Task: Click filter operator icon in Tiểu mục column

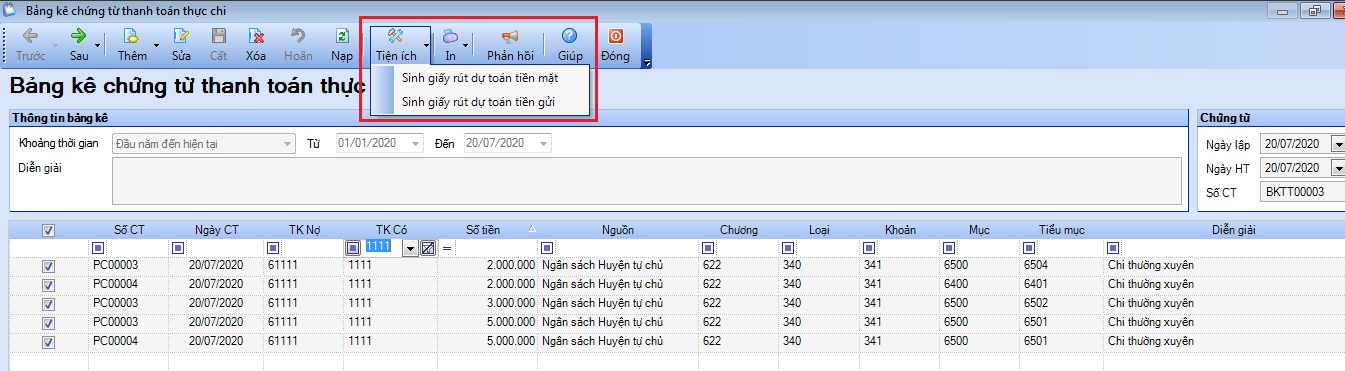Action: coord(1029,248)
